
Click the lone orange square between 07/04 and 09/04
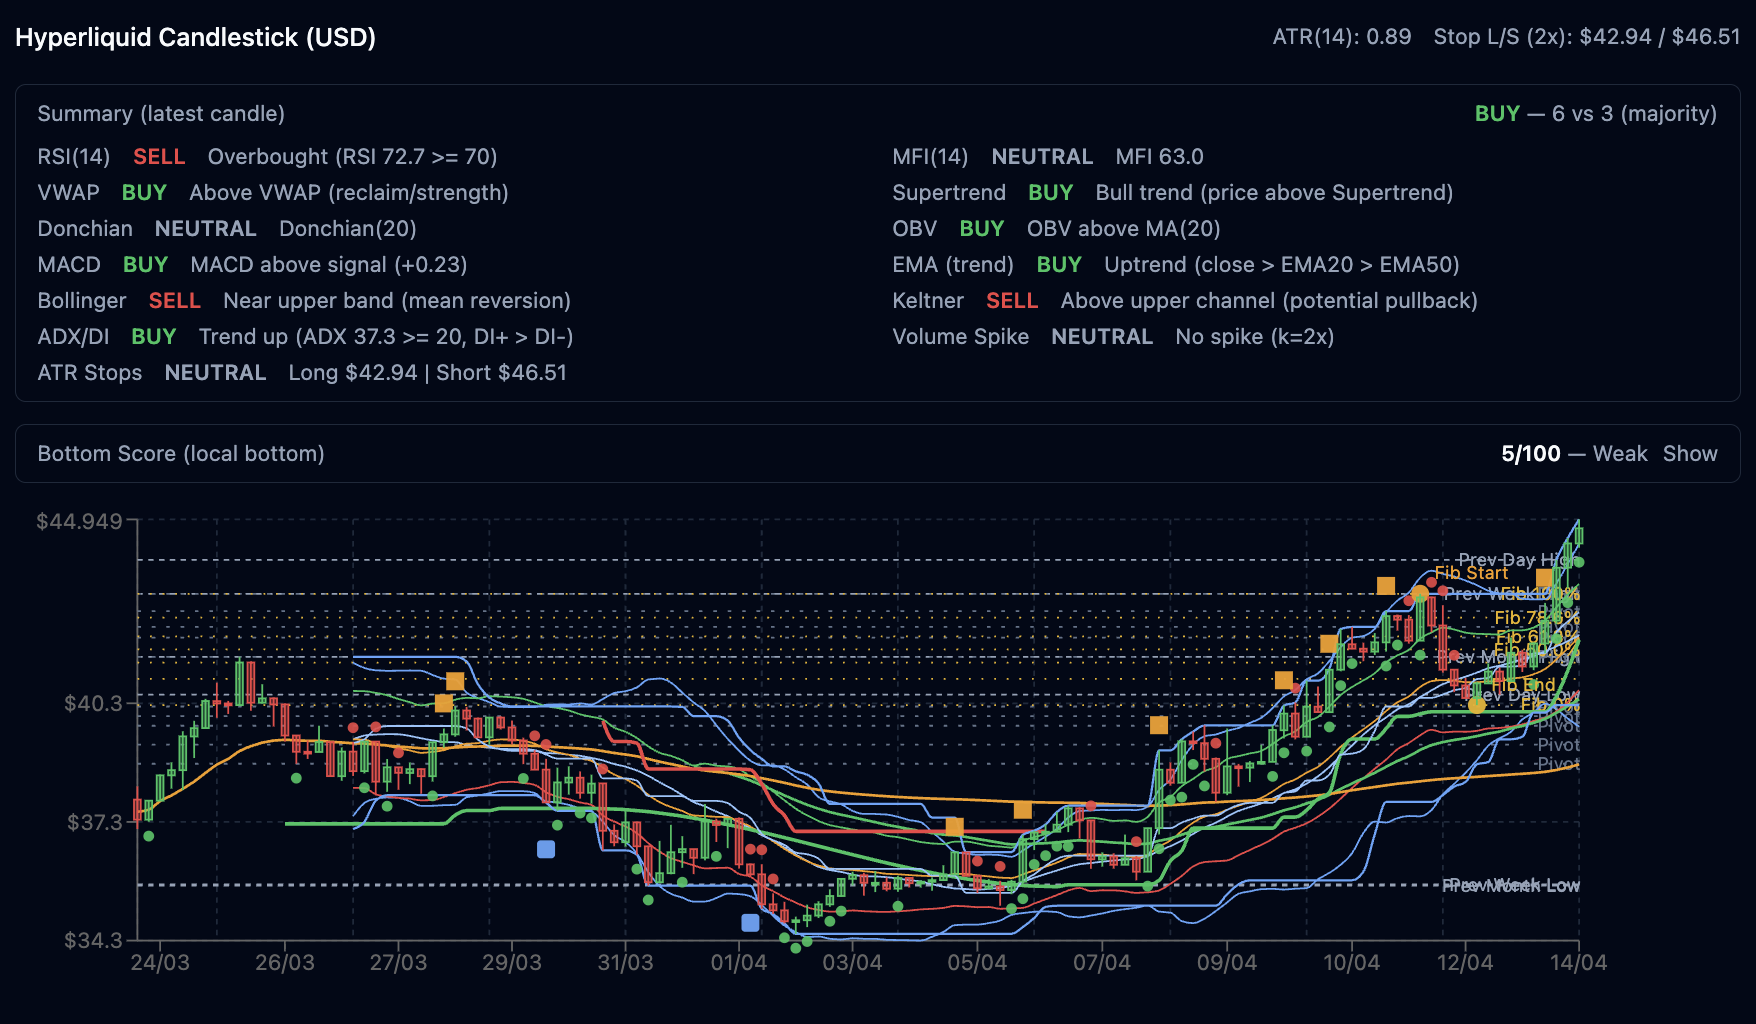pos(1158,725)
